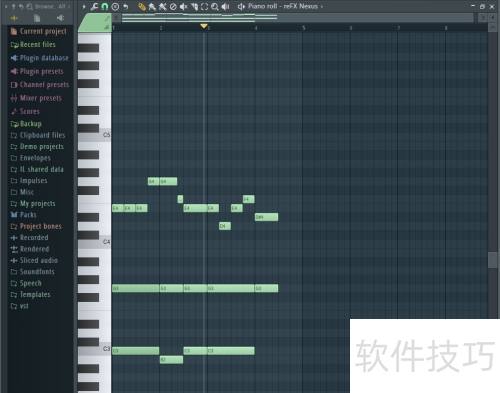Open the wrench Tools menu
Screen dimensions: 500x393
94,6
